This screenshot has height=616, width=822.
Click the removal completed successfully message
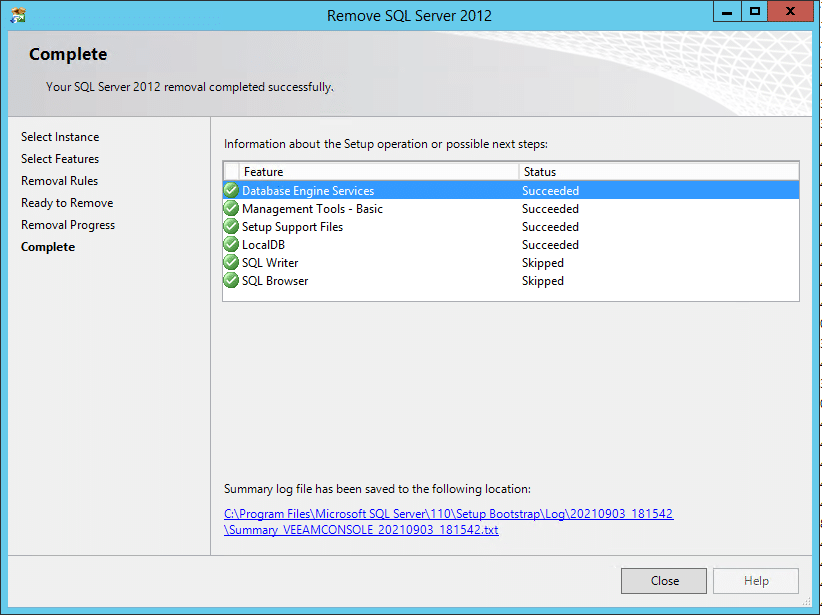(x=190, y=87)
